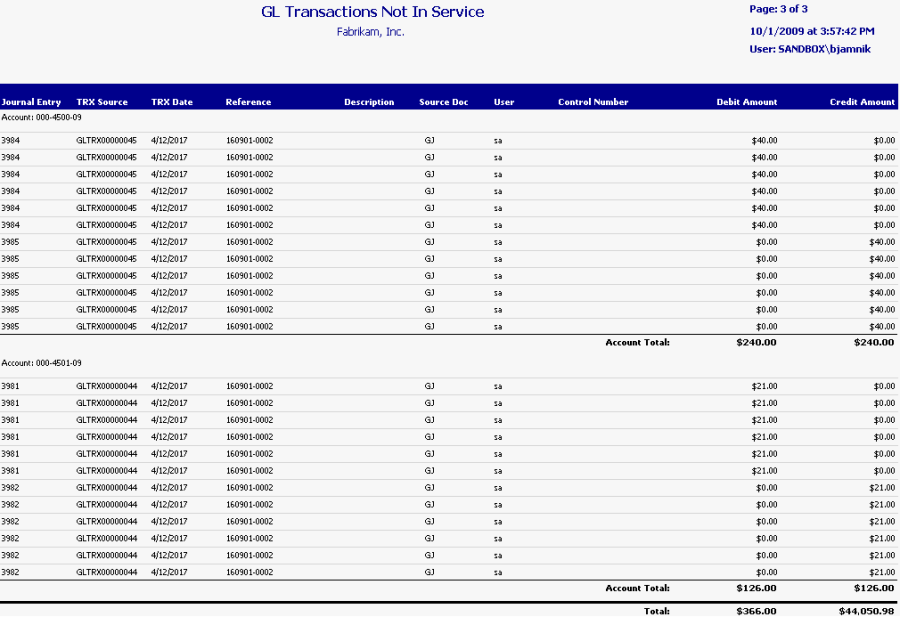Click the Journal Entry column header

31,102
